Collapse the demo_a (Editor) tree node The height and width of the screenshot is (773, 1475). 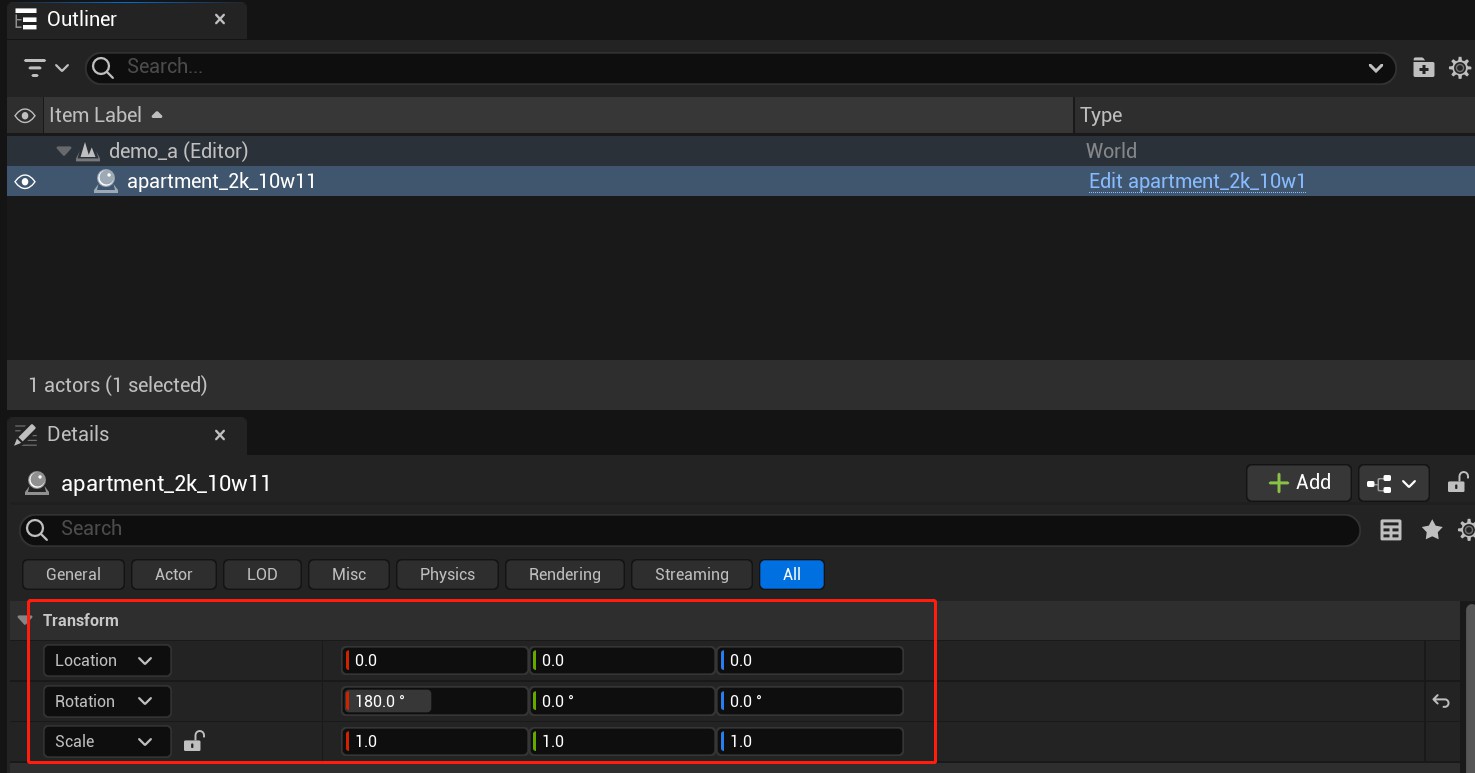pyautogui.click(x=64, y=151)
